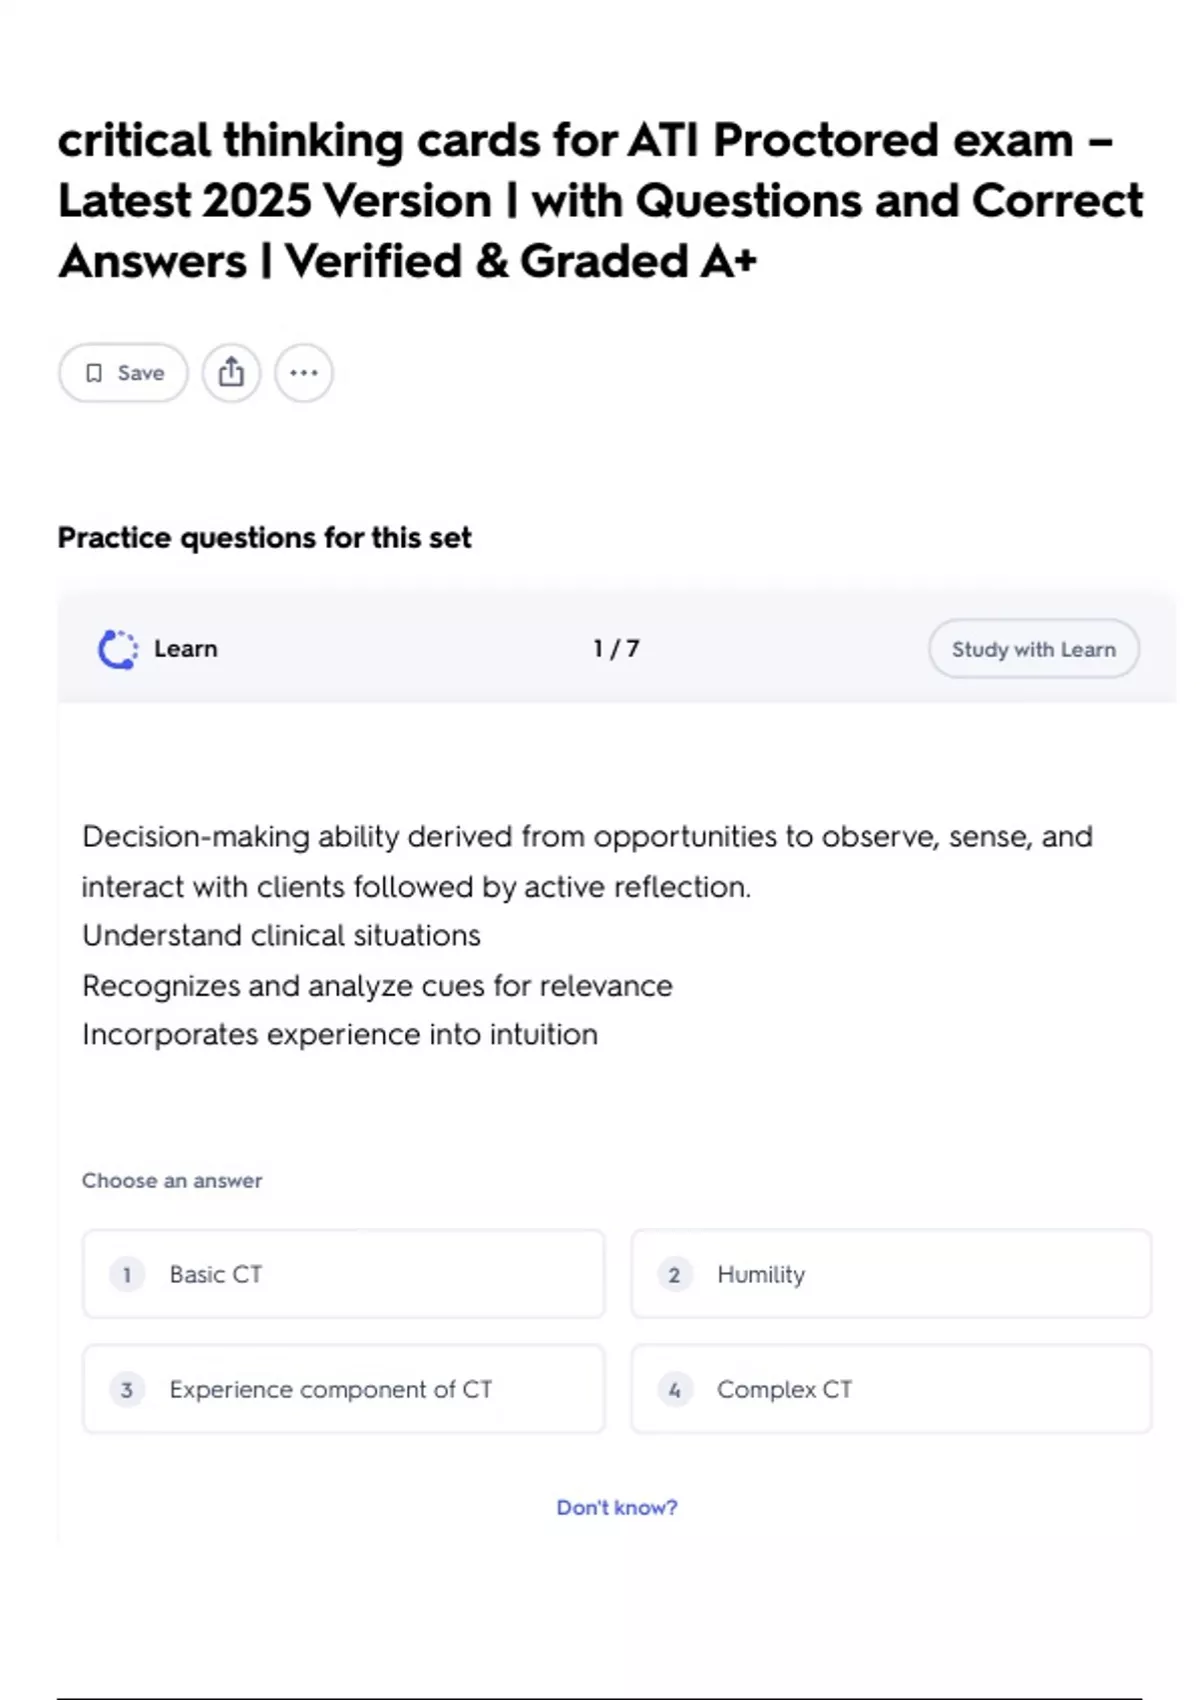Click the number 4 answer badge
The width and height of the screenshot is (1200, 1700).
[675, 1390]
